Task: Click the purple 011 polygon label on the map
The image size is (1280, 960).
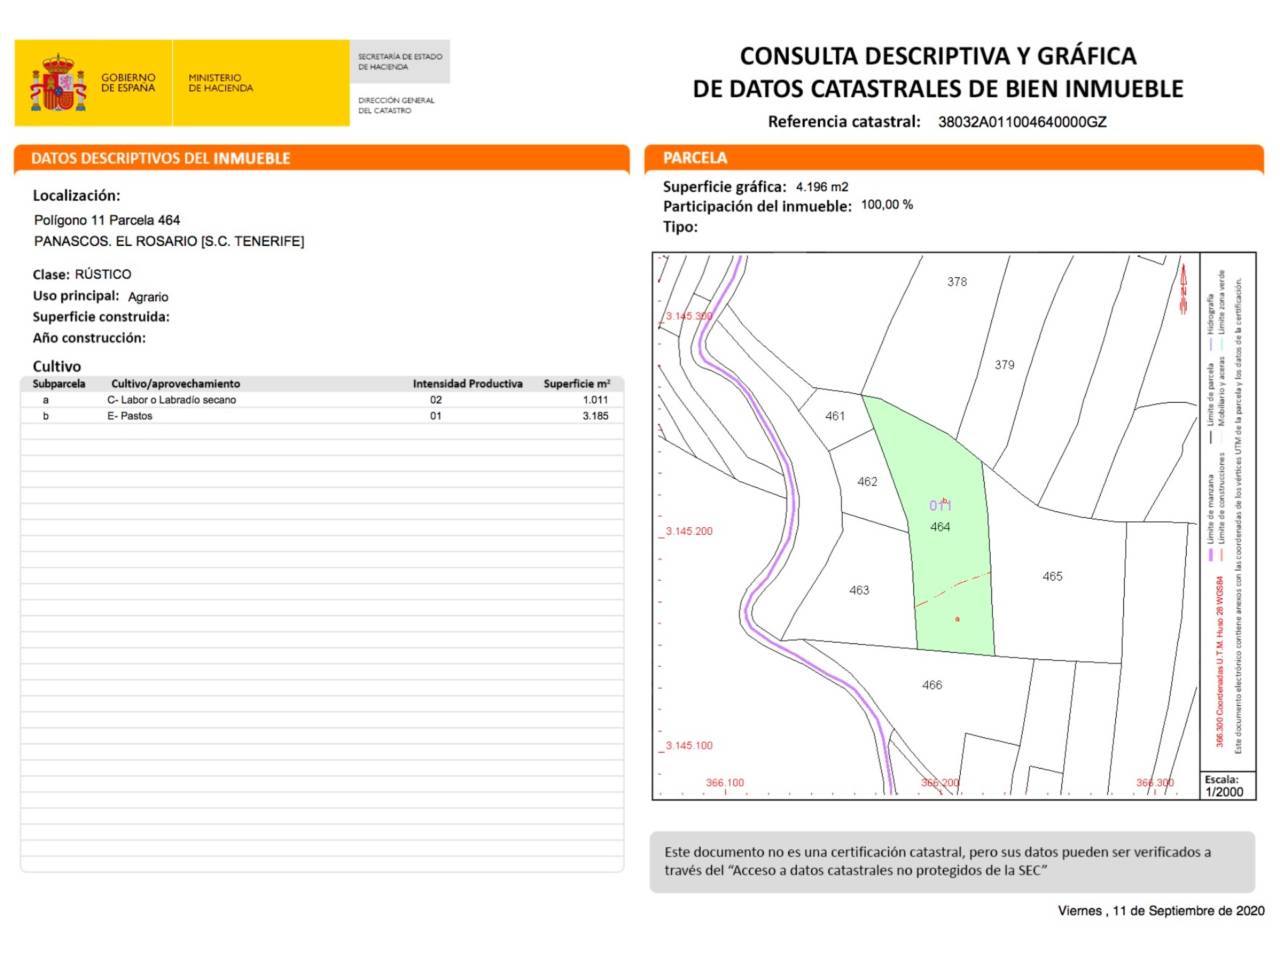Action: [x=940, y=505]
